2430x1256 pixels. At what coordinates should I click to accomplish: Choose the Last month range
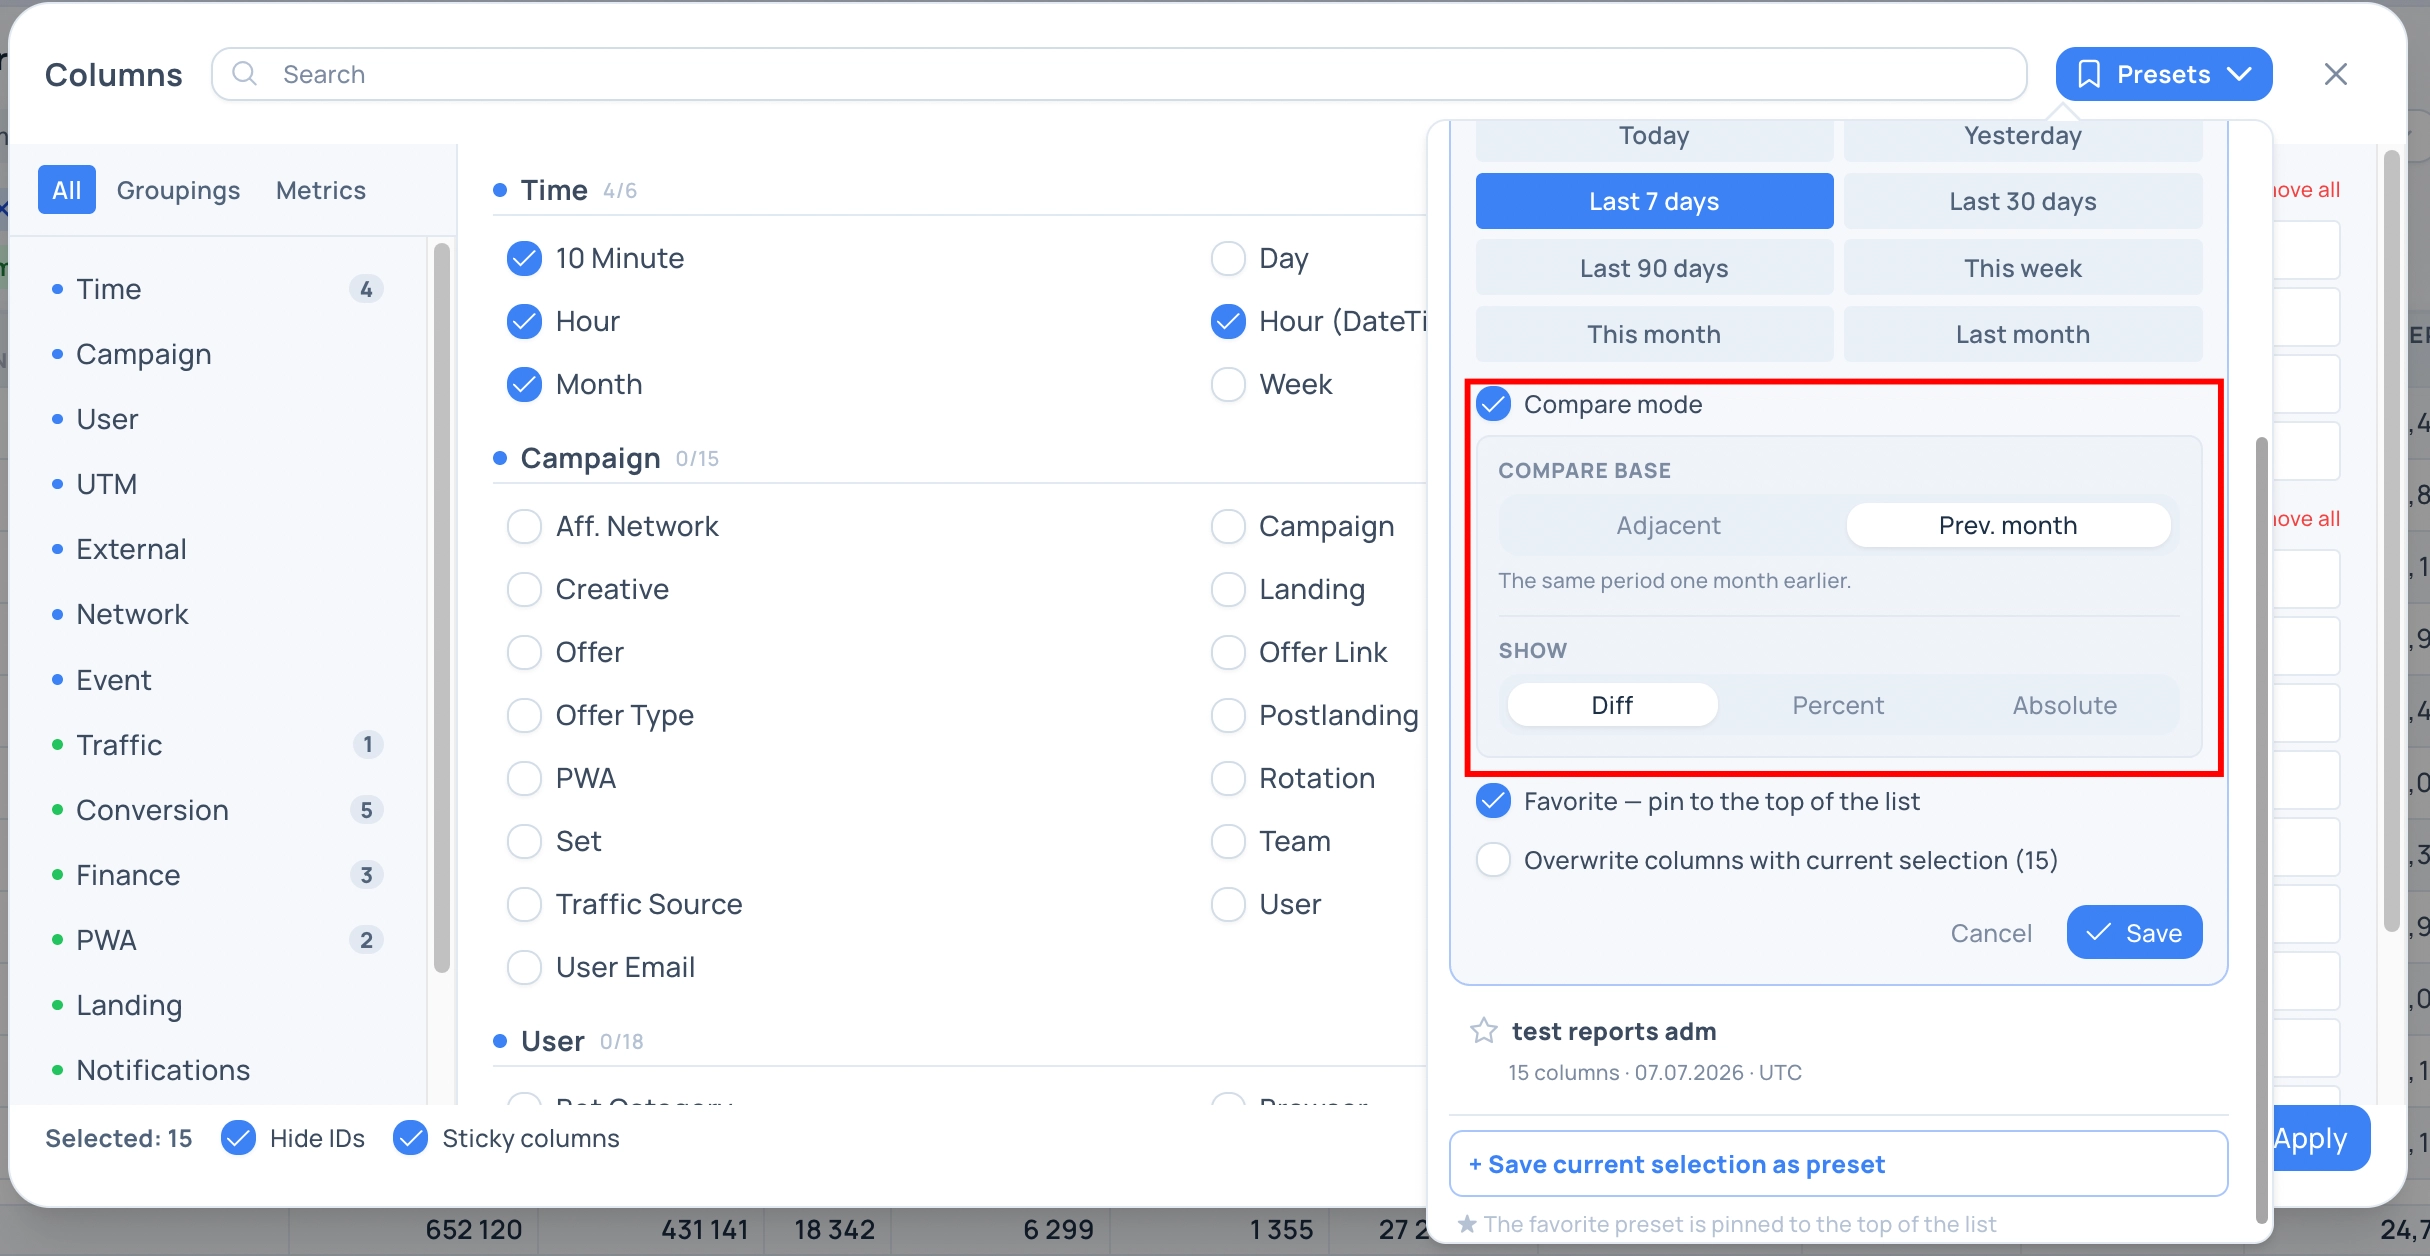click(2022, 334)
